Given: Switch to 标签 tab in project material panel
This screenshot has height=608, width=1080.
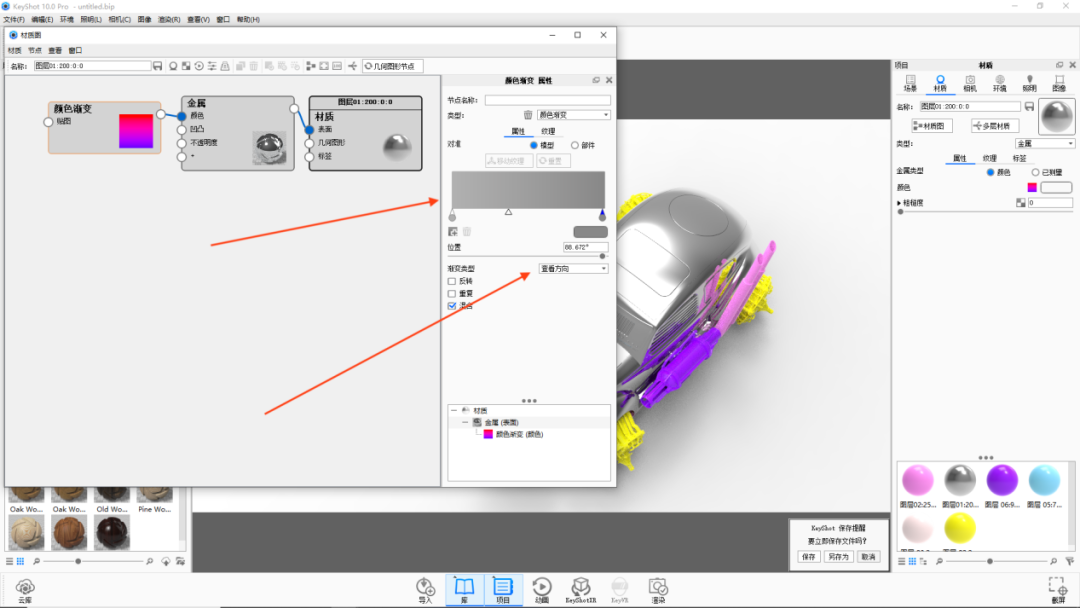Looking at the screenshot, I should click(x=1019, y=158).
